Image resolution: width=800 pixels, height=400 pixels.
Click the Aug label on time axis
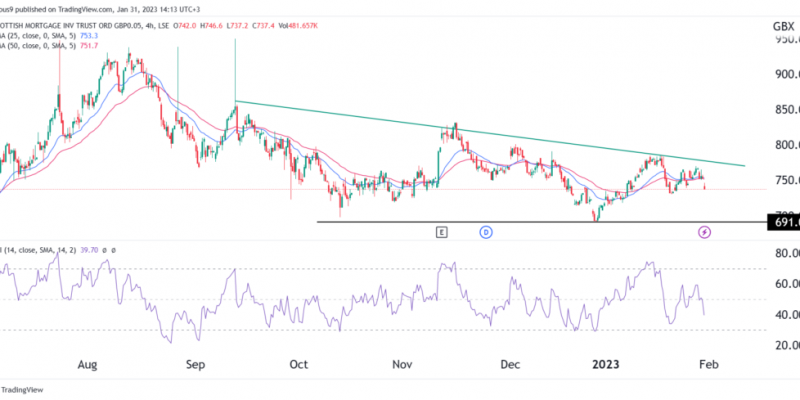click(87, 365)
